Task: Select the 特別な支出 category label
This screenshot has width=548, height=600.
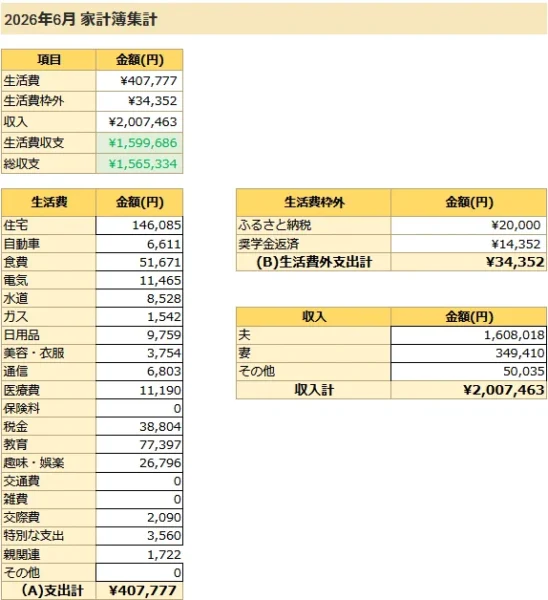Action: tap(49, 536)
